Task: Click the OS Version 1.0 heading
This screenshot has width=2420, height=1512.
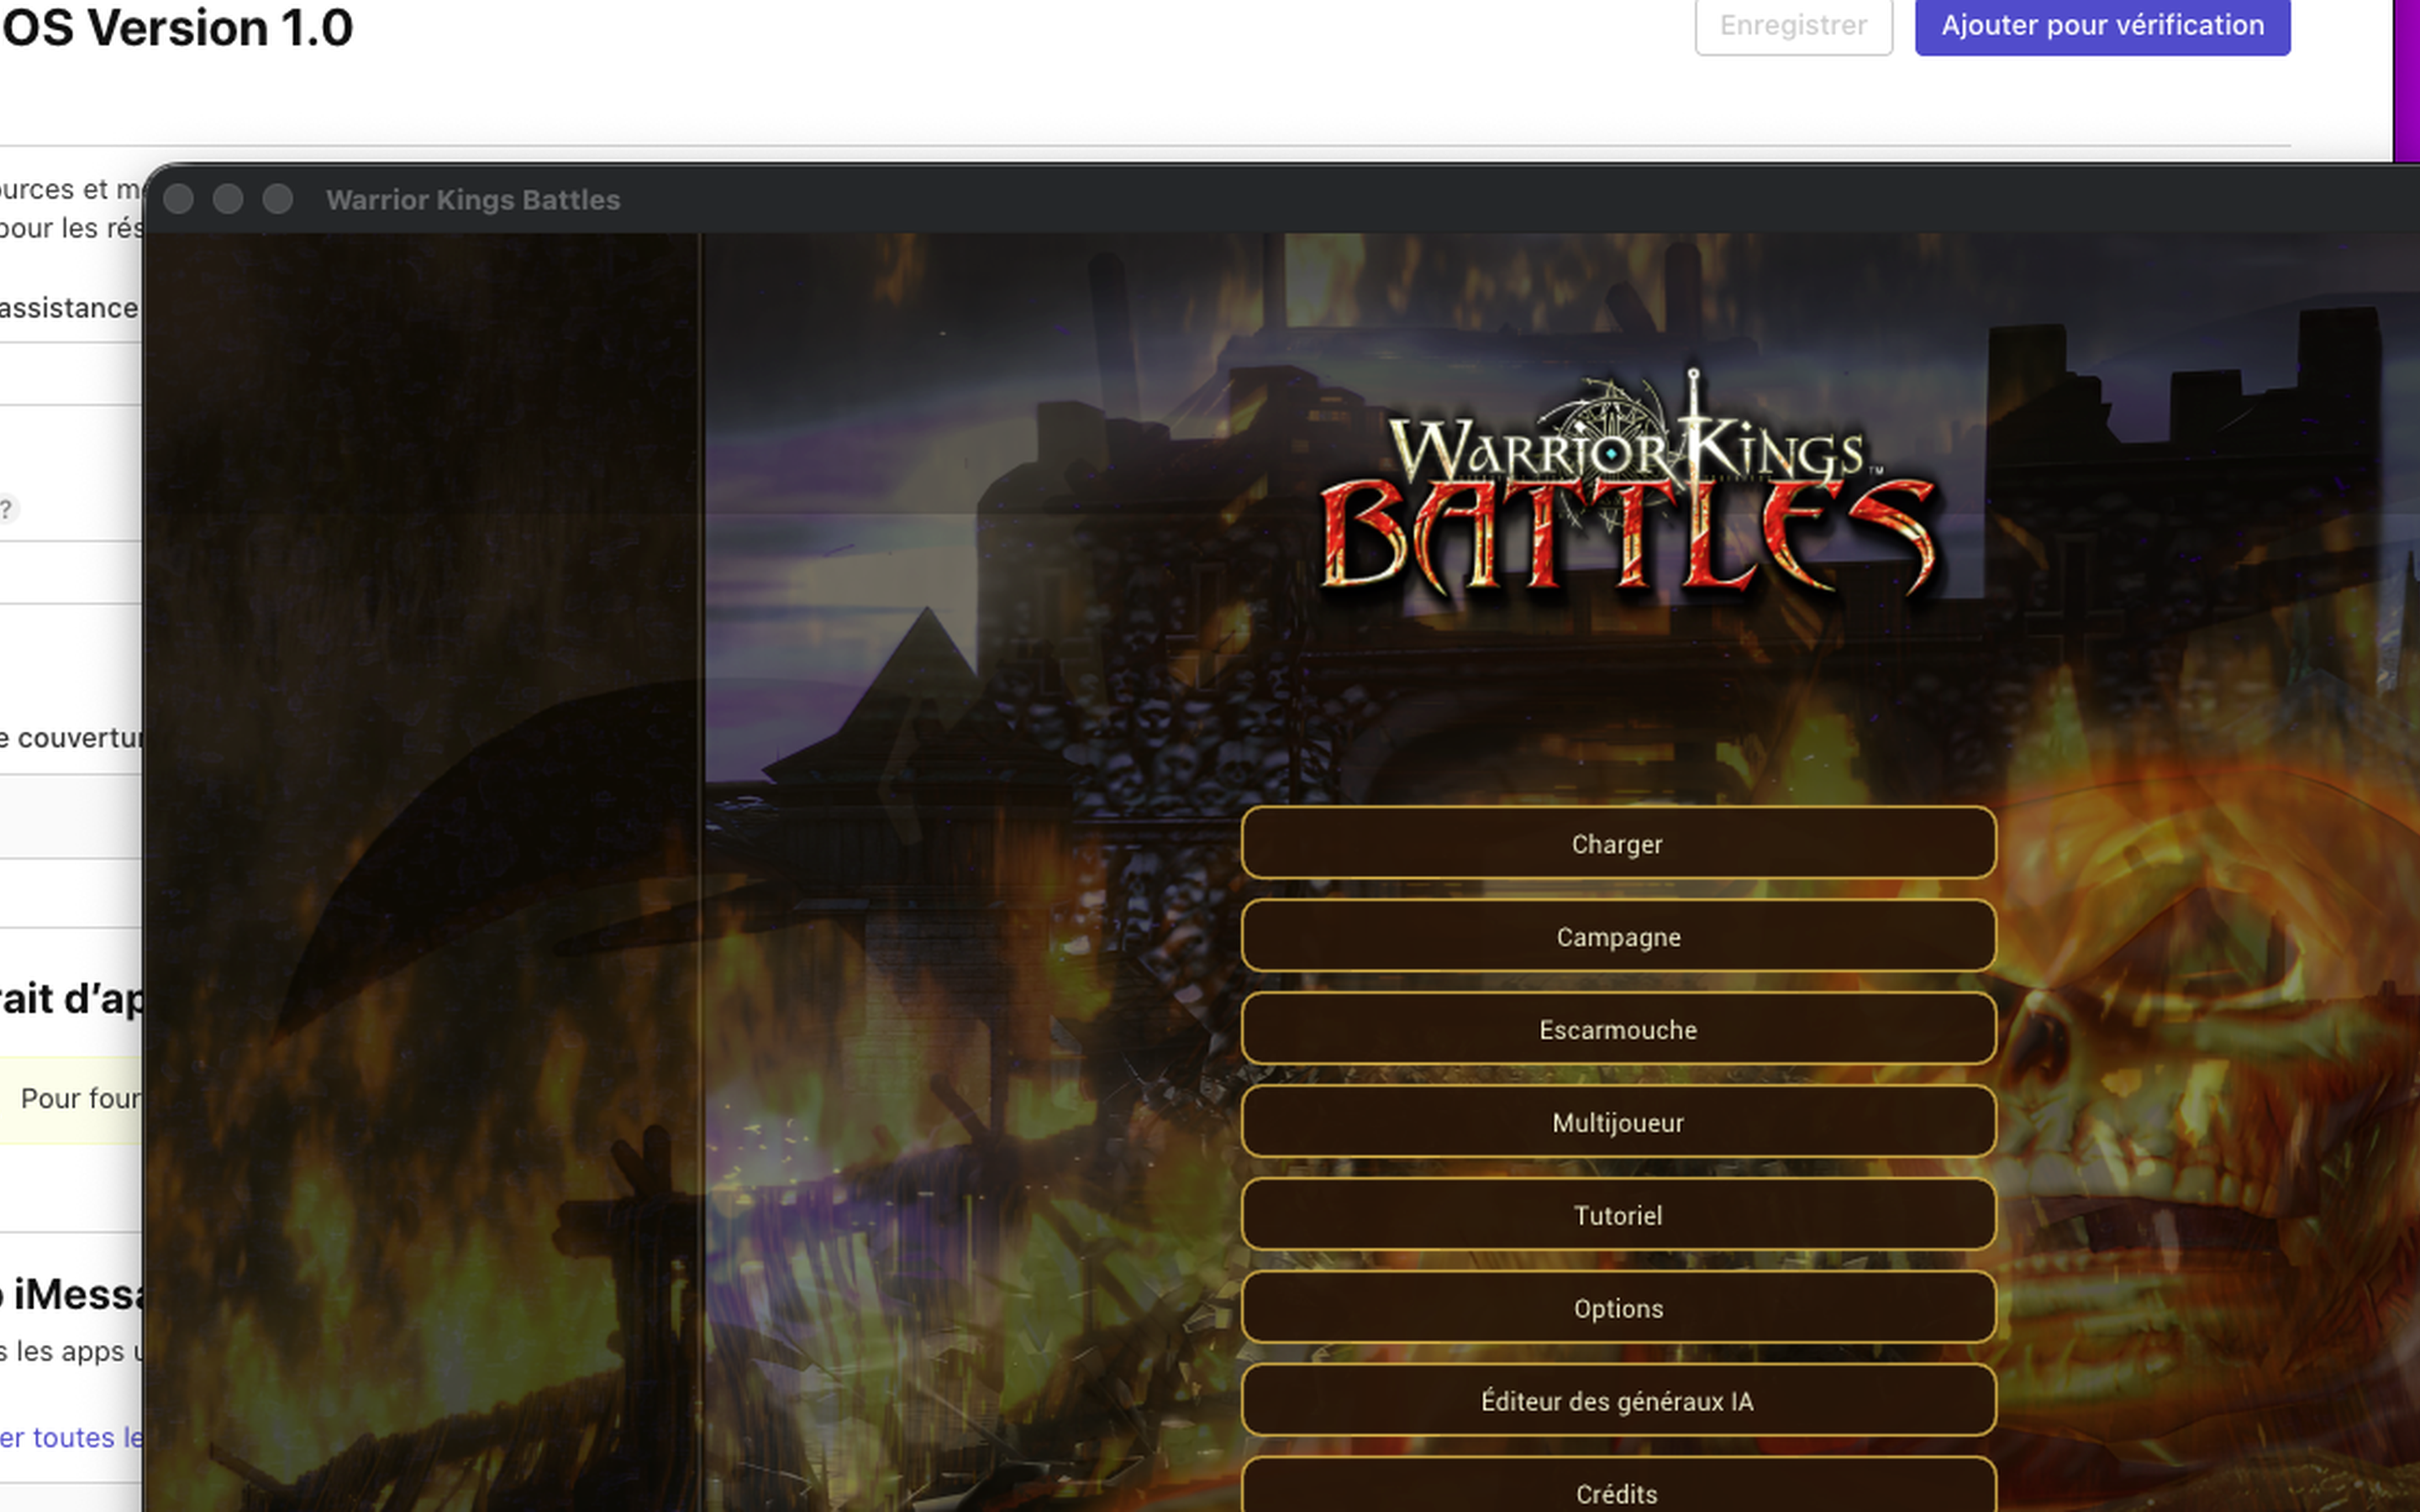Action: (x=177, y=27)
